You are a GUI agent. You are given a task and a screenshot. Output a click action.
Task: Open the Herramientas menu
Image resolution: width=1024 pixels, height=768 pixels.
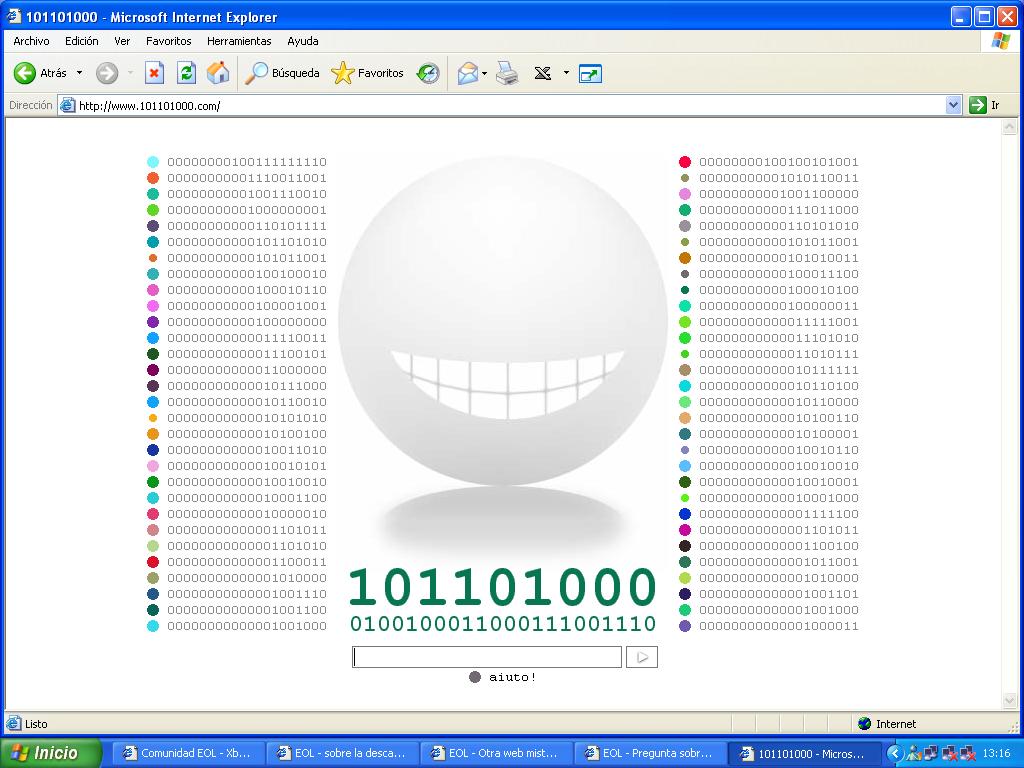(x=239, y=41)
